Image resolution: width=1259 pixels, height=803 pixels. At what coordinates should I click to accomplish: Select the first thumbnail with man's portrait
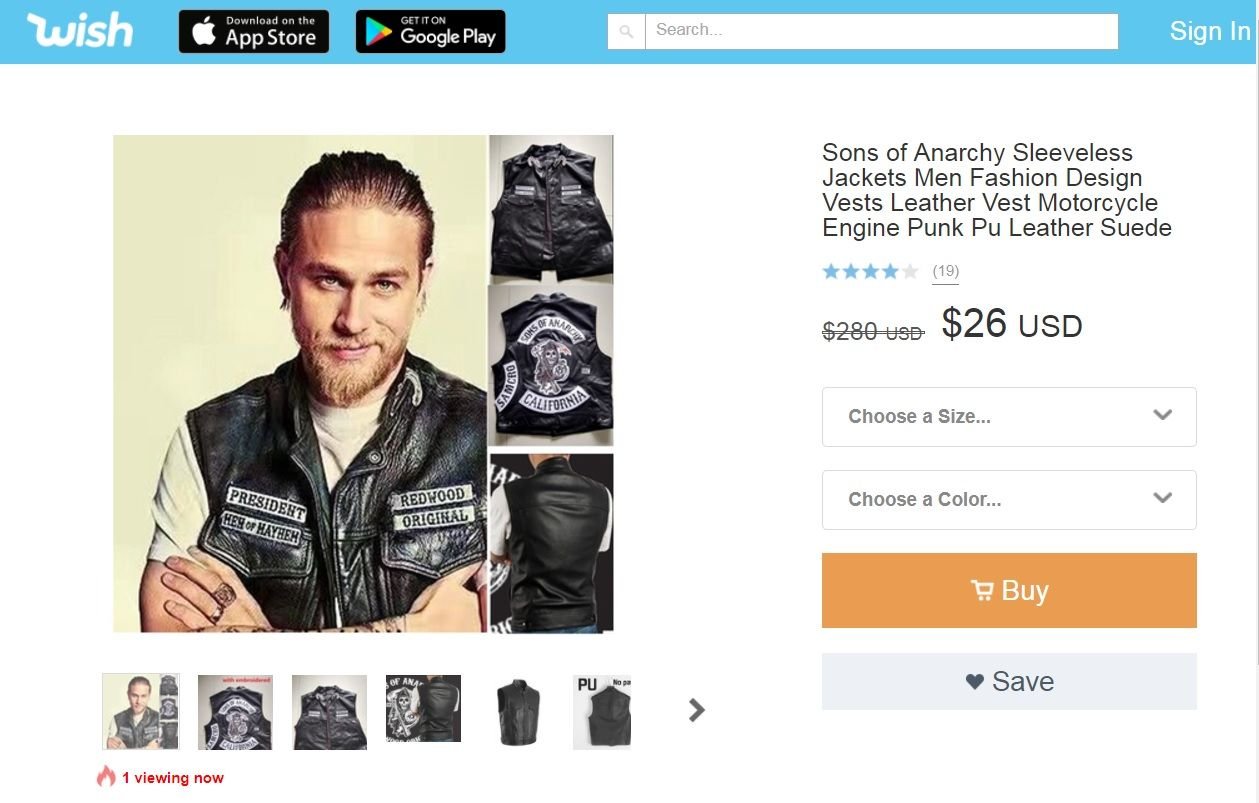pyautogui.click(x=141, y=711)
